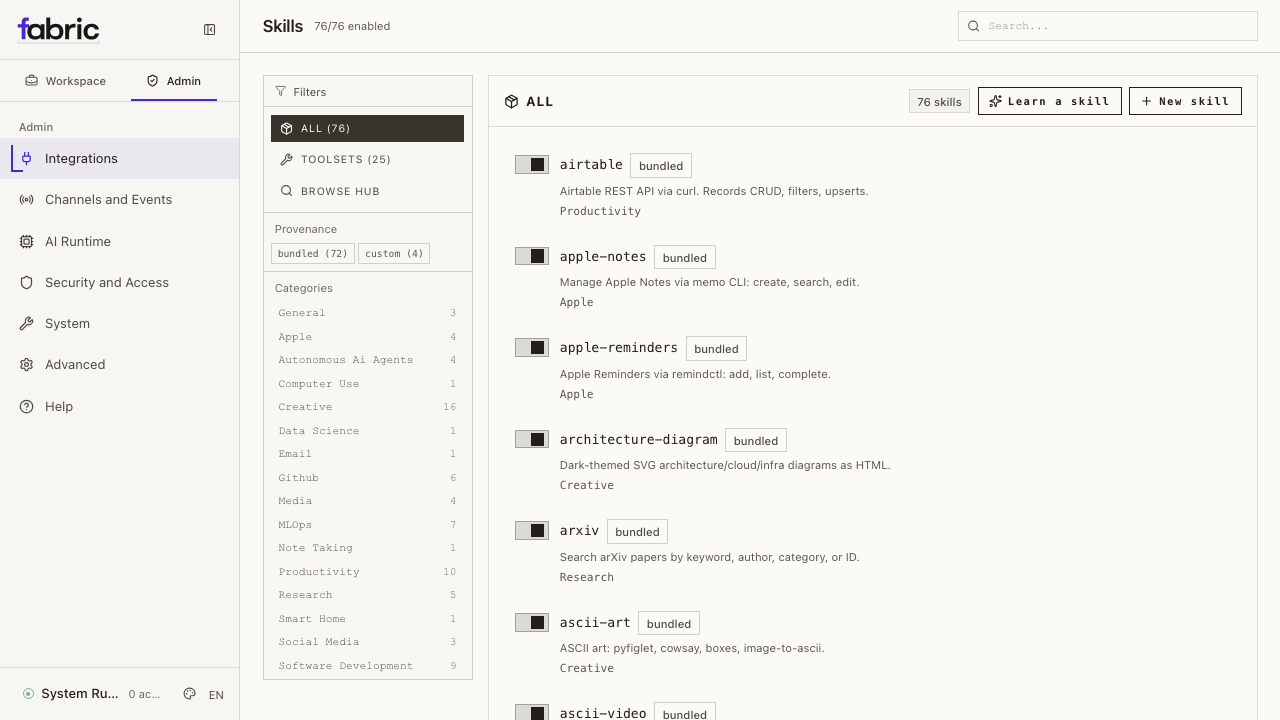Click the Channels and Events broadcast icon
1280x720 pixels.
click(x=27, y=200)
